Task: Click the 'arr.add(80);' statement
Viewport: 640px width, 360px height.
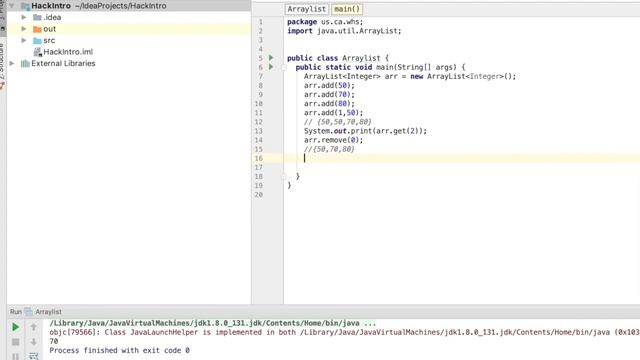Action: (329, 104)
